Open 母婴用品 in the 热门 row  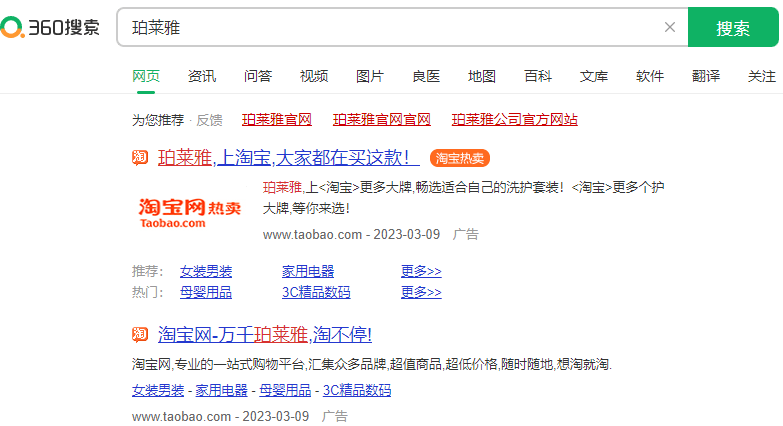pyautogui.click(x=206, y=292)
